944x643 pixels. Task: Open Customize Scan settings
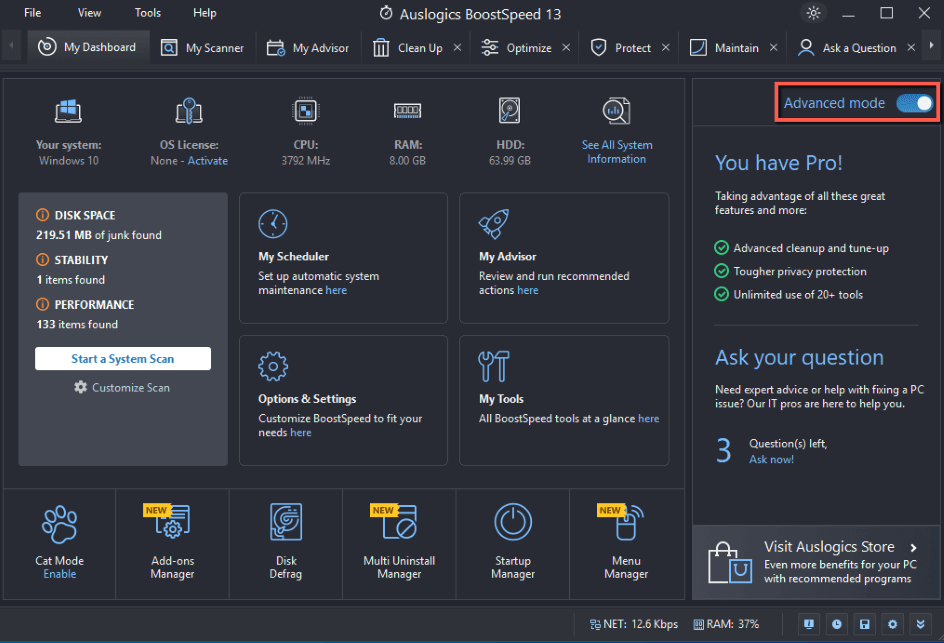click(122, 388)
